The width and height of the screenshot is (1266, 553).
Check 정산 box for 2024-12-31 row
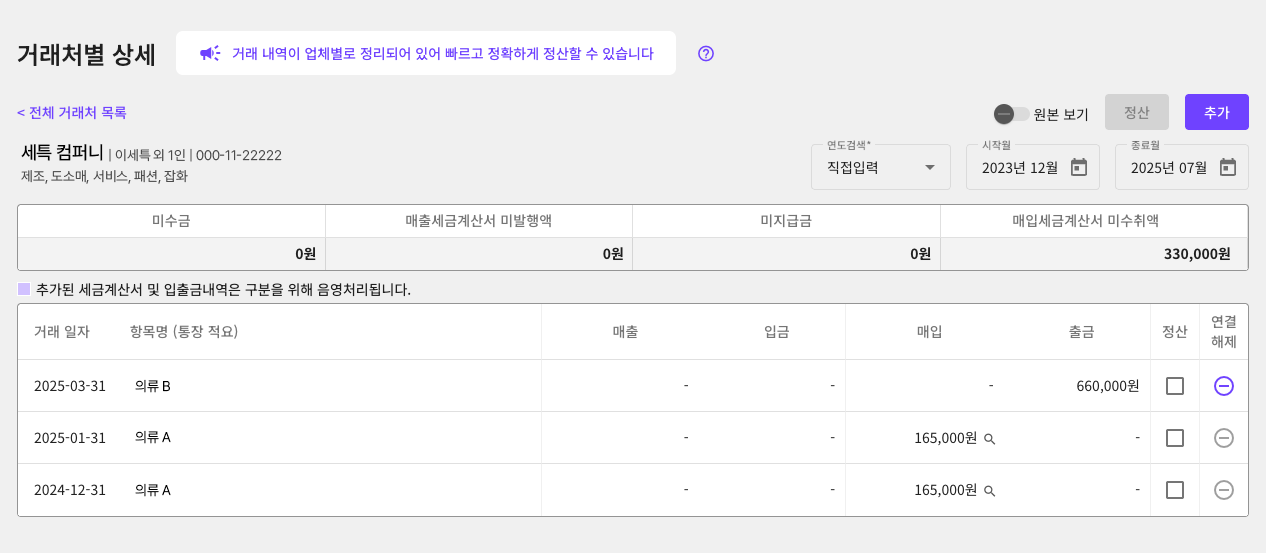click(x=1175, y=490)
